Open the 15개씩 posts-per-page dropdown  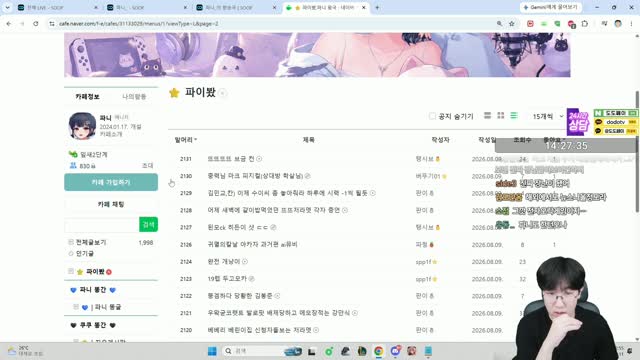click(547, 116)
